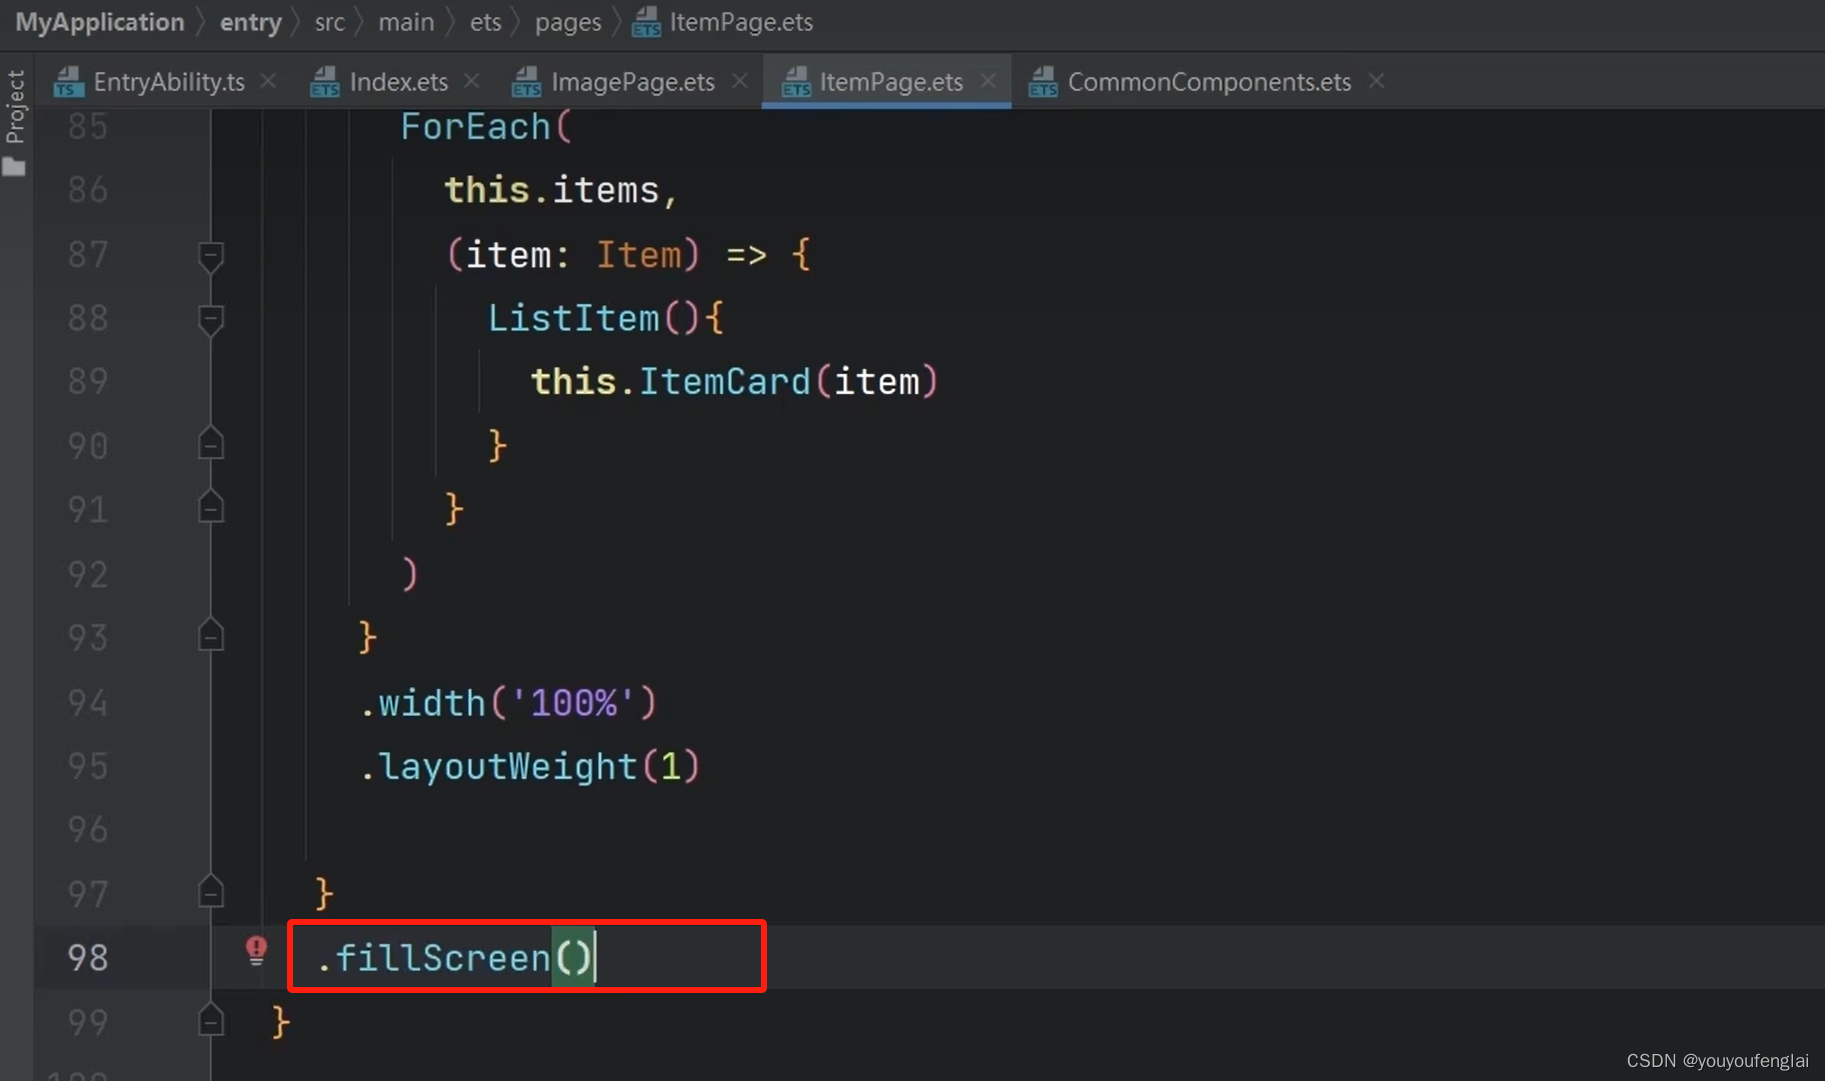Collapse fold end marker on line 99
This screenshot has height=1081, width=1825.
[x=210, y=1019]
